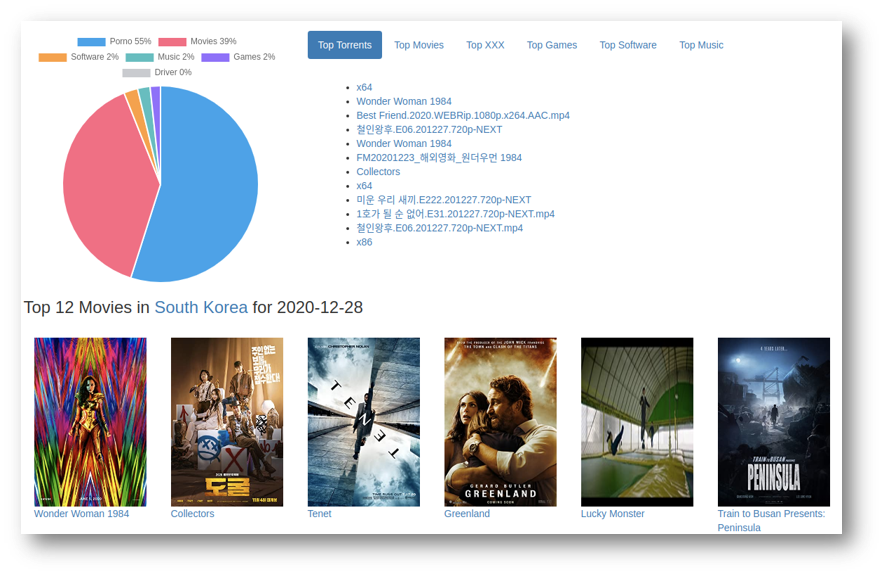Click the blue Porno pie slice

tap(209, 186)
